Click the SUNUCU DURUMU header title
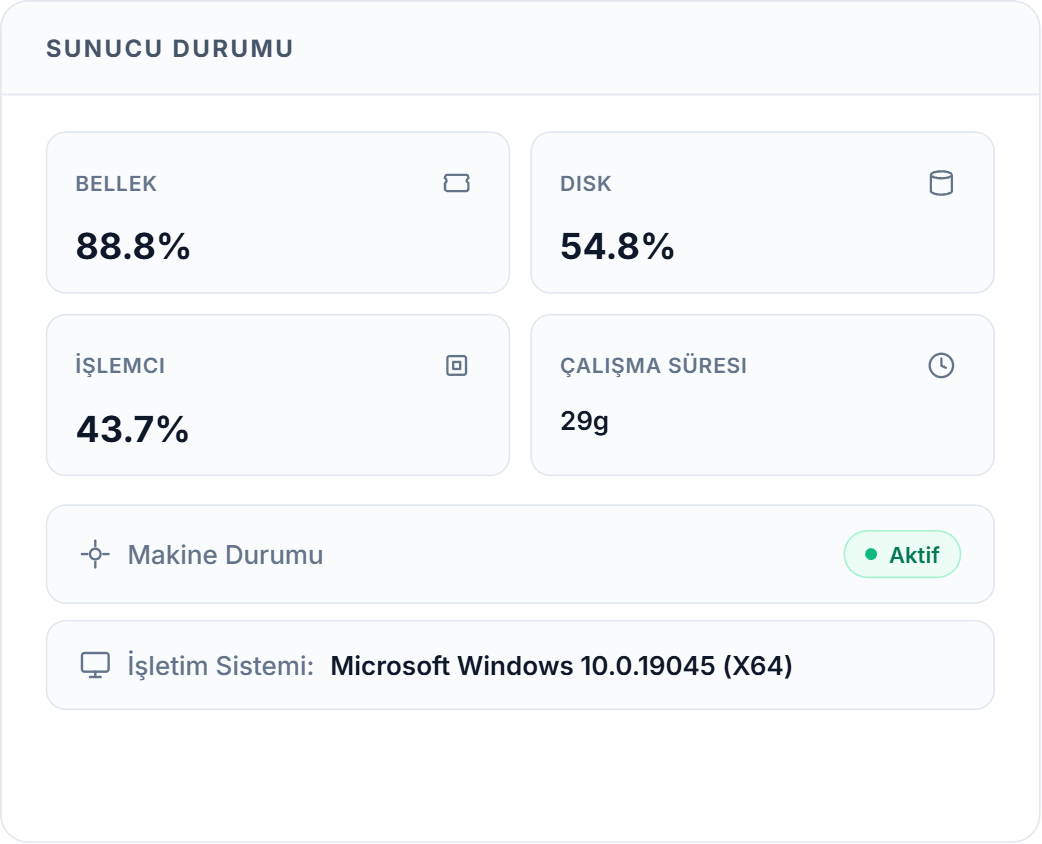1042x844 pixels. [169, 49]
